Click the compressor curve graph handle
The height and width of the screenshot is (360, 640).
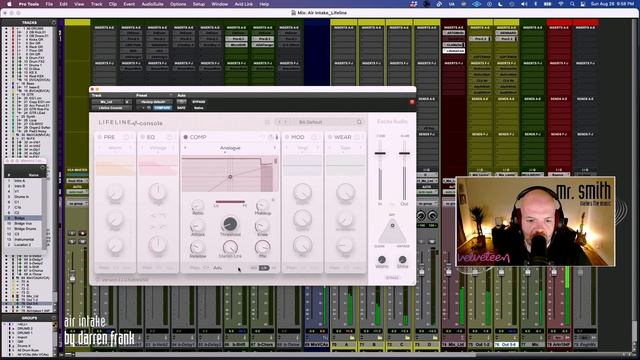[x=230, y=177]
